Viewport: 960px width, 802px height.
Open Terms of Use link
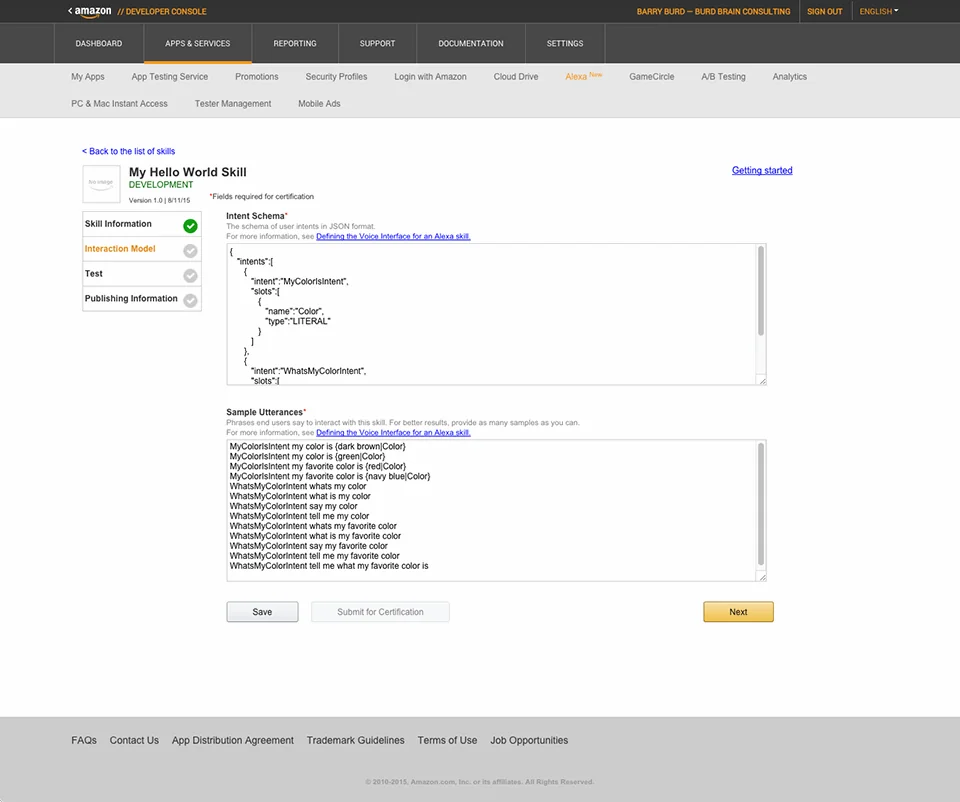pos(448,740)
